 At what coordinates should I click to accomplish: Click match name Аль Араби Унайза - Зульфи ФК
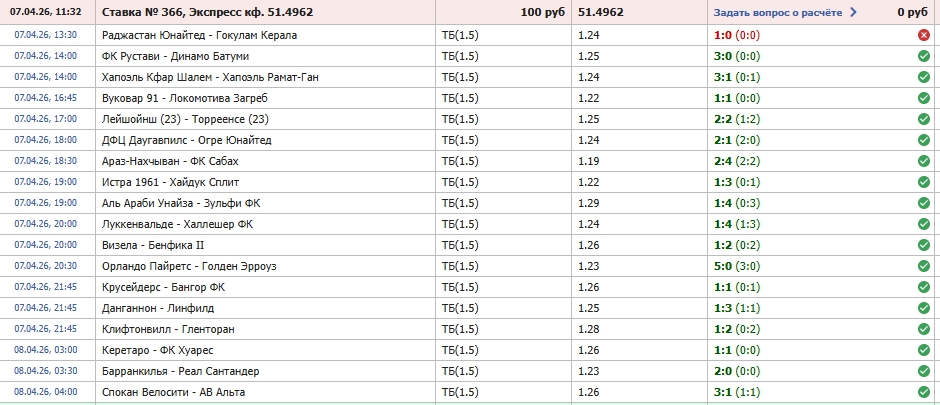coord(181,203)
